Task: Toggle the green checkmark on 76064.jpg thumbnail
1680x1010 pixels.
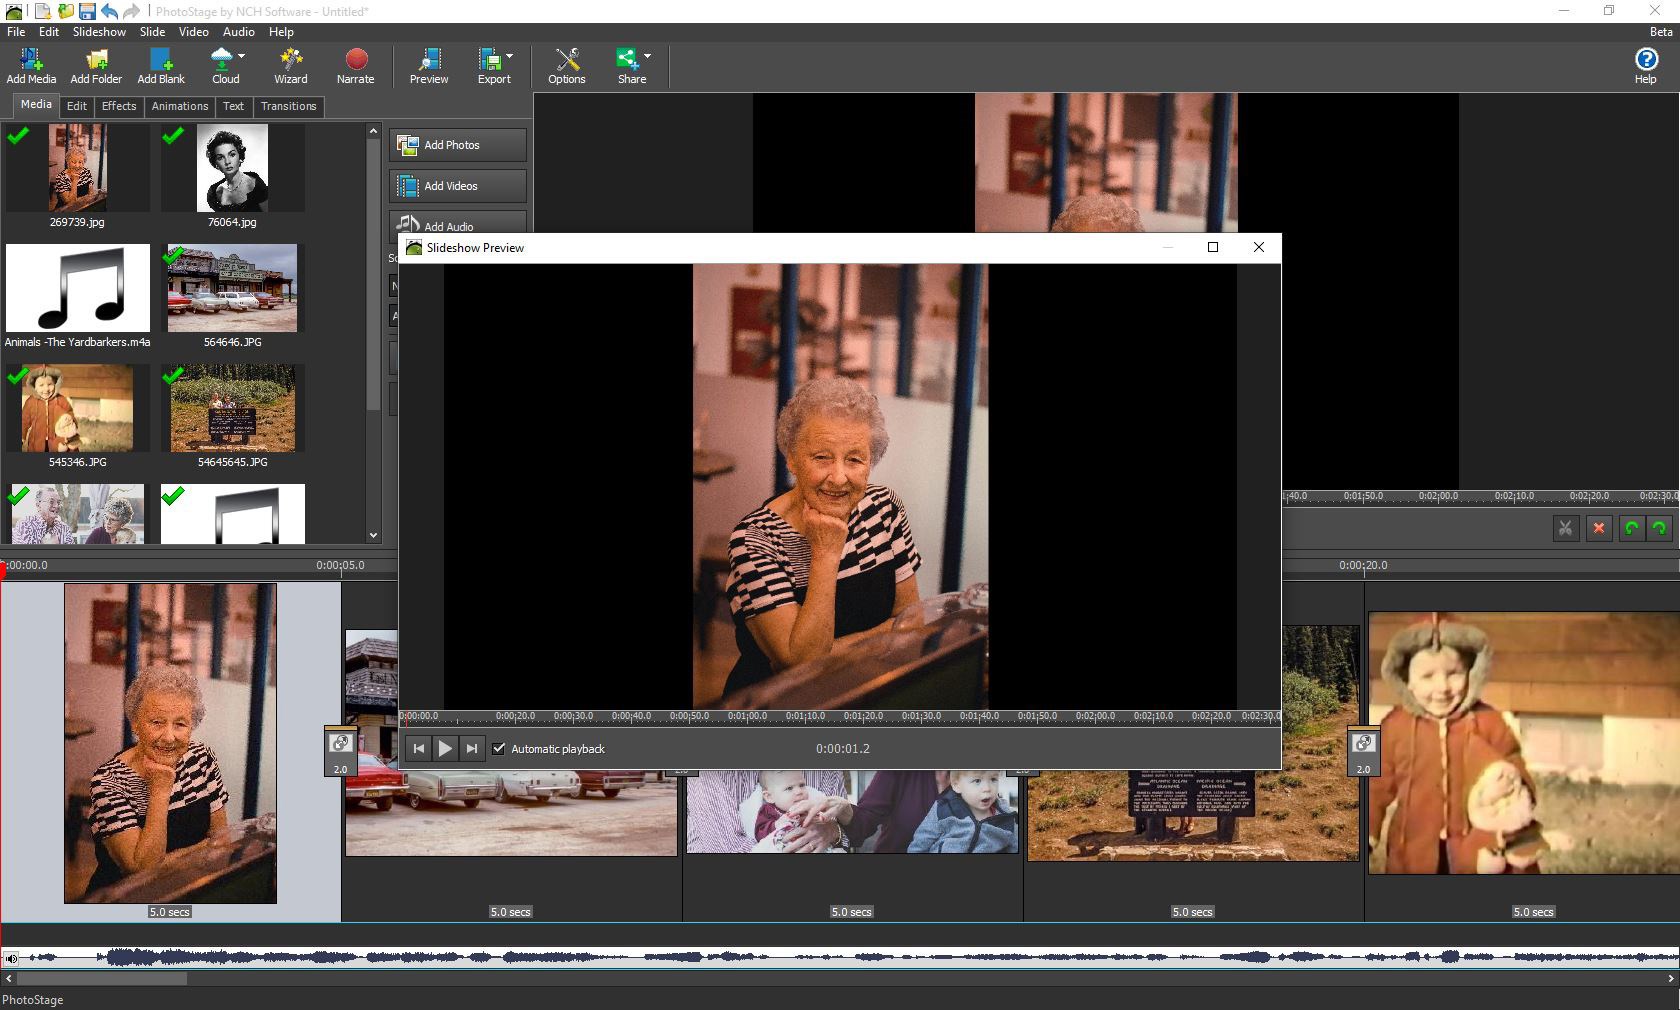Action: click(x=172, y=137)
